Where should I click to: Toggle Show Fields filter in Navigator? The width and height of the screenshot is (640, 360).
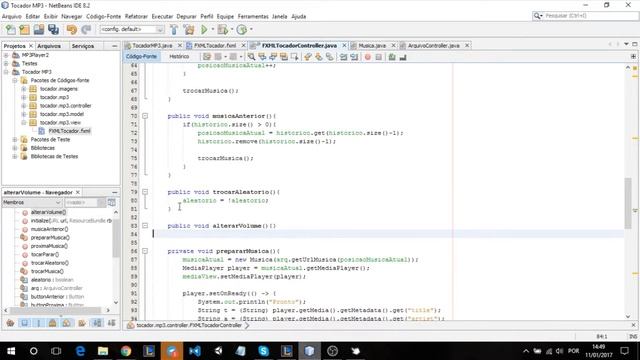point(24,323)
